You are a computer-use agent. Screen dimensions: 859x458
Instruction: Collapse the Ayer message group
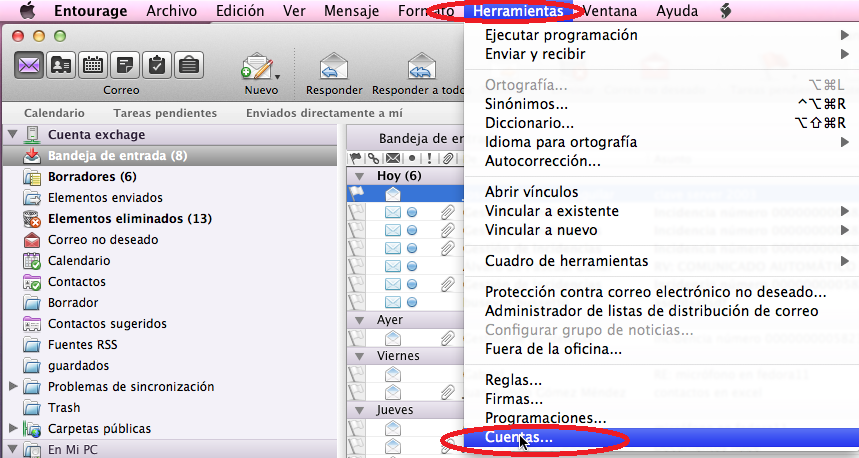[x=359, y=320]
